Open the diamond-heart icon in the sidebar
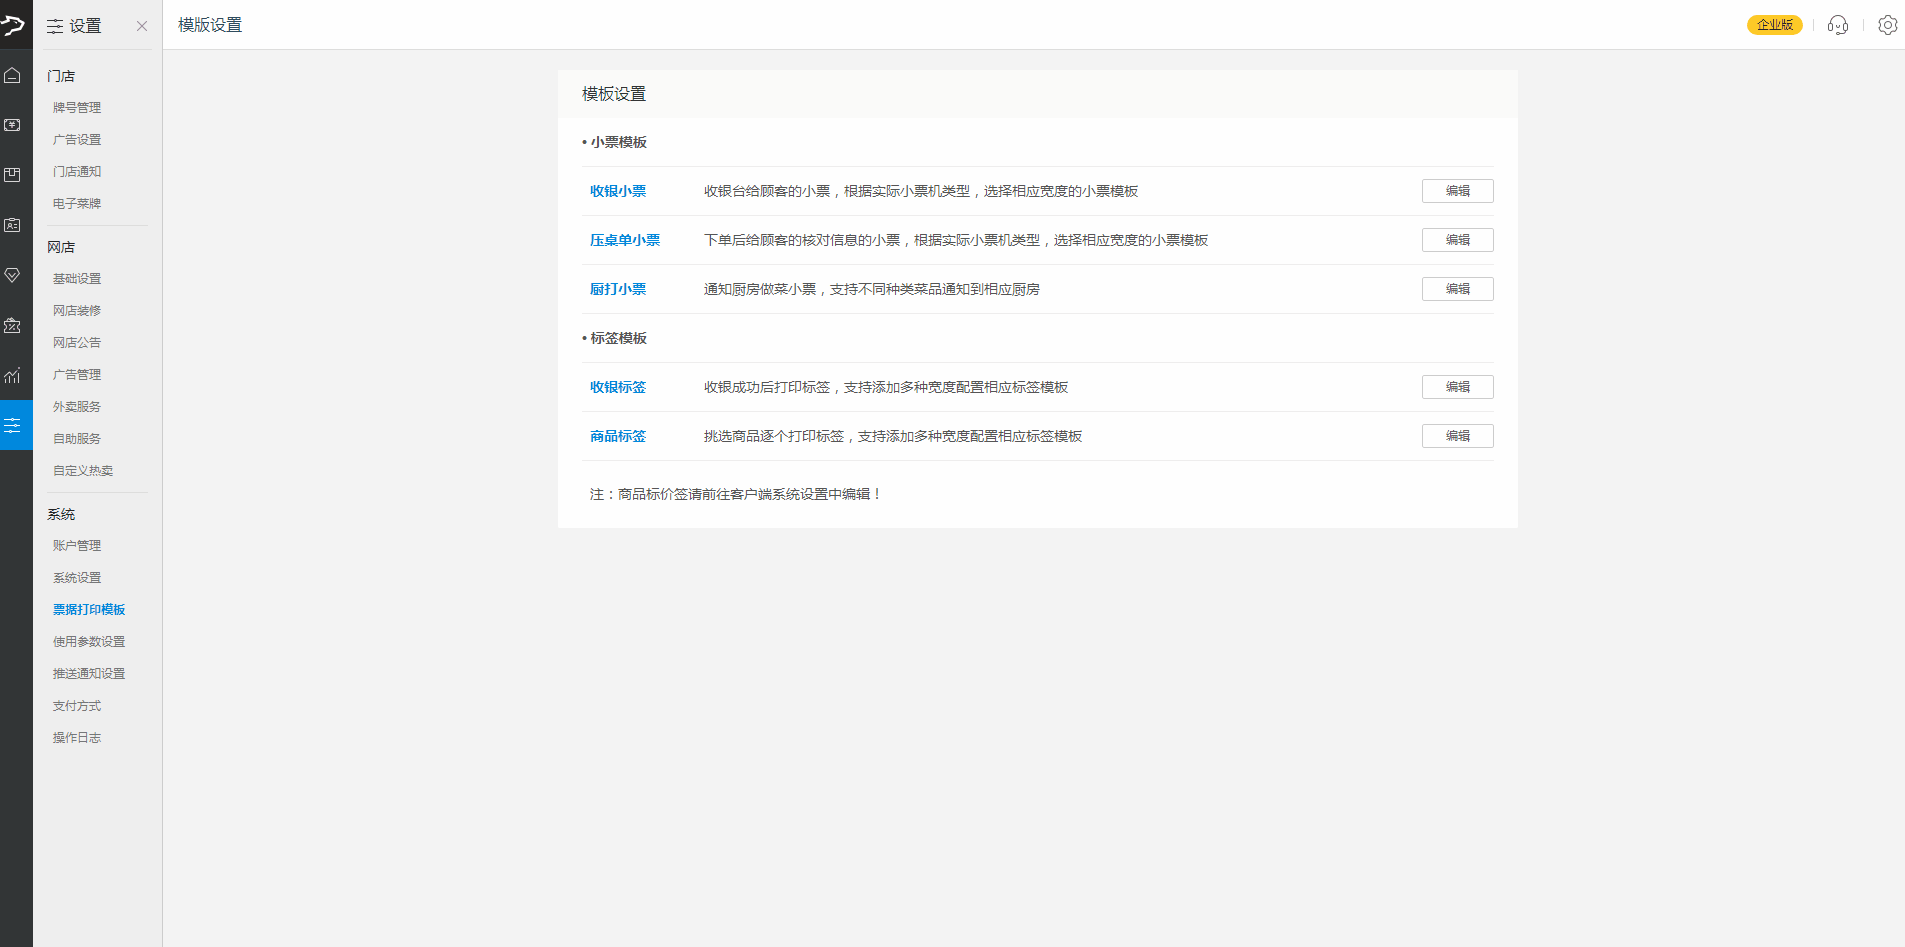 pyautogui.click(x=12, y=275)
